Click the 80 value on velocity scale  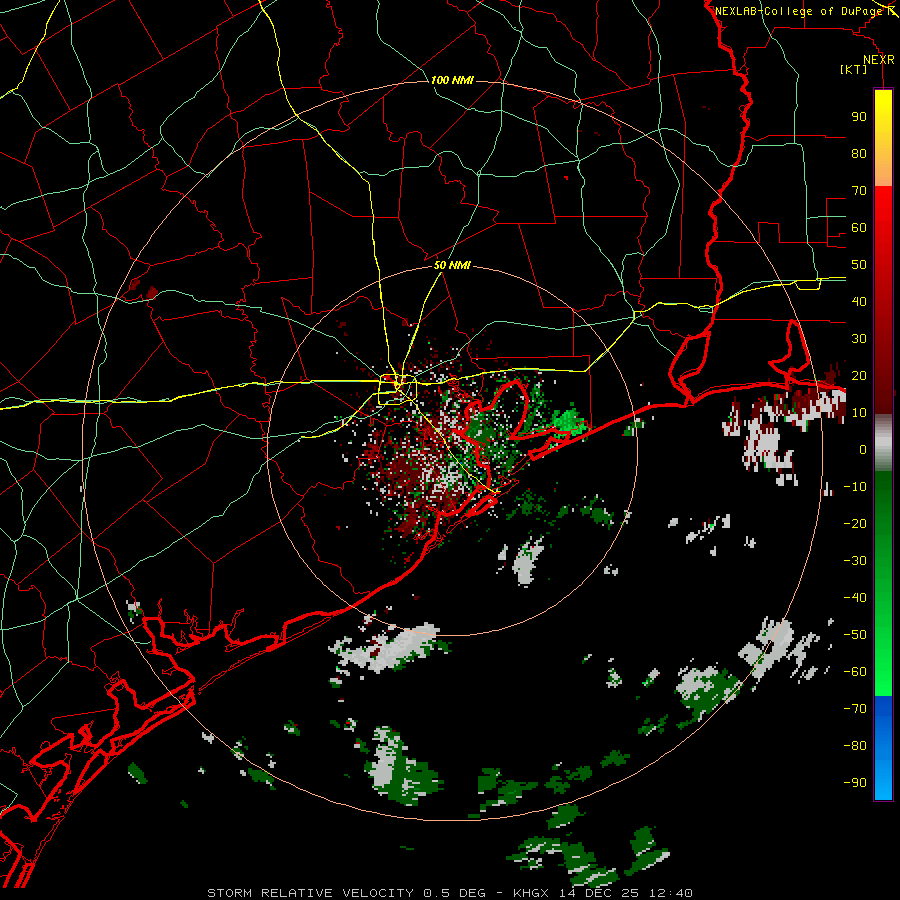click(859, 154)
